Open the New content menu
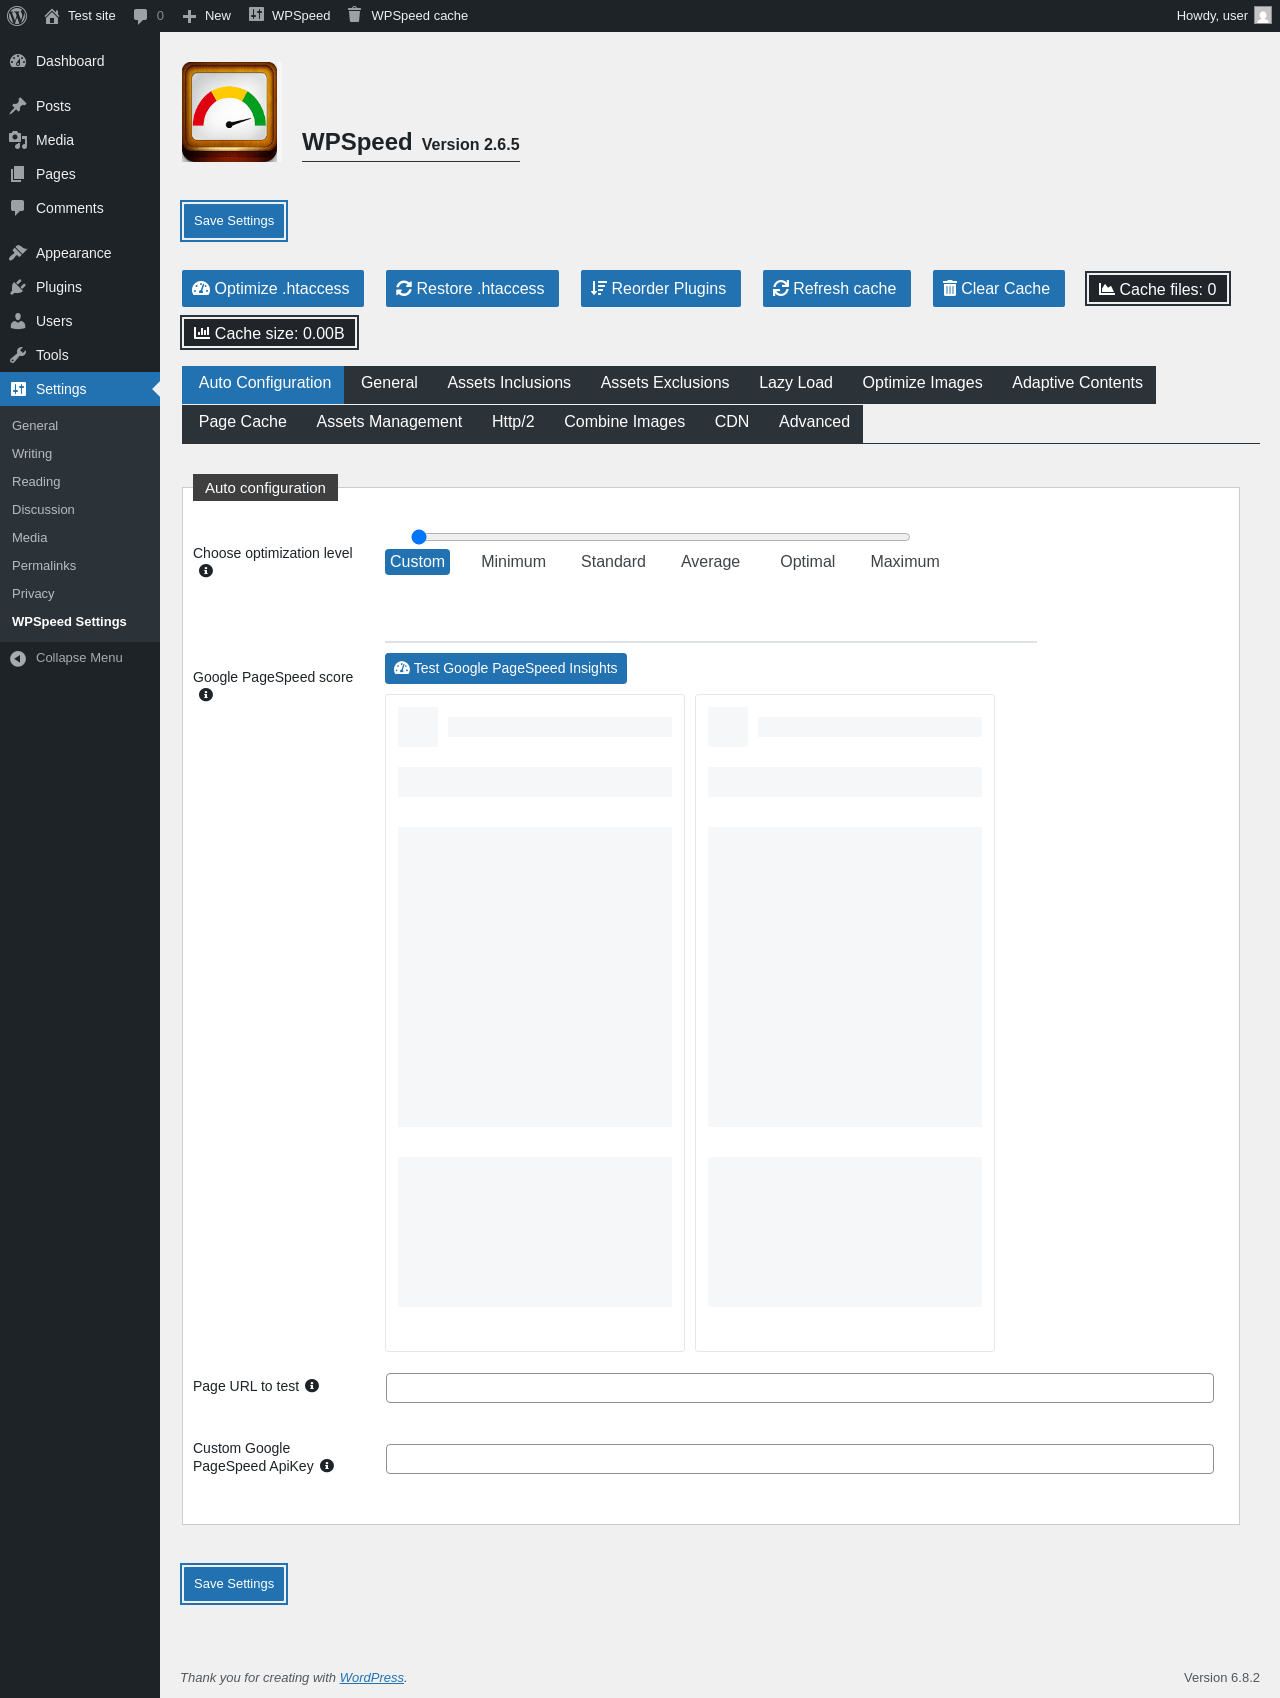 tap(206, 16)
